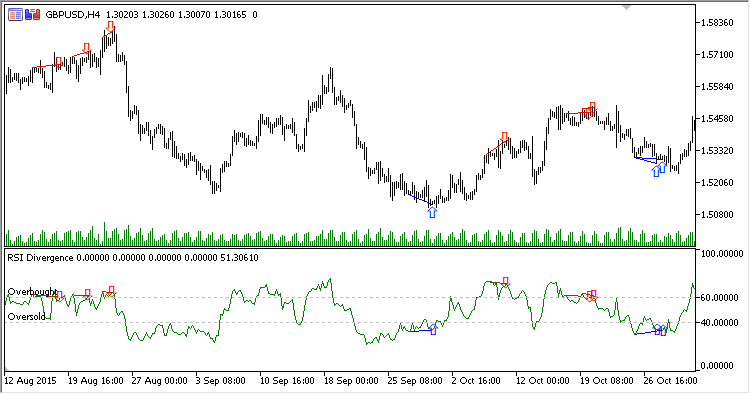750x394 pixels.
Task: Click time axis label 12 Aug 2015
Action: (31, 381)
